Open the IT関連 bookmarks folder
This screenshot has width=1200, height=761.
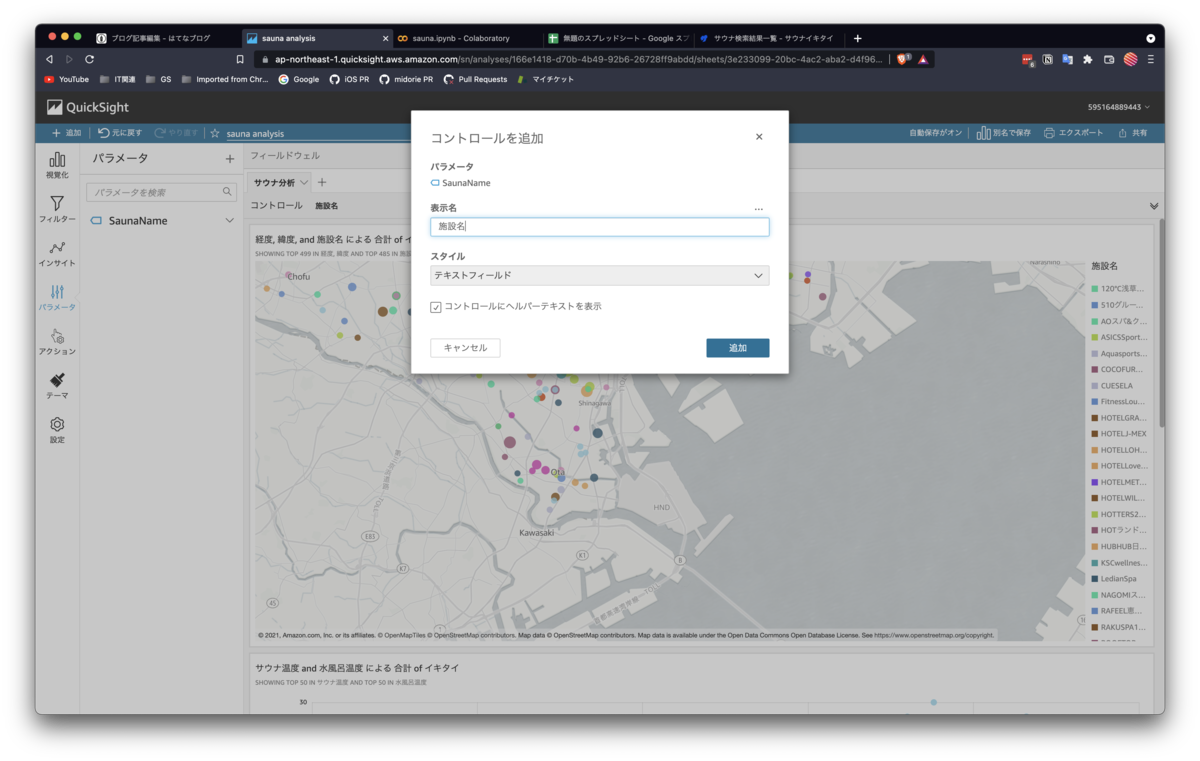click(118, 79)
